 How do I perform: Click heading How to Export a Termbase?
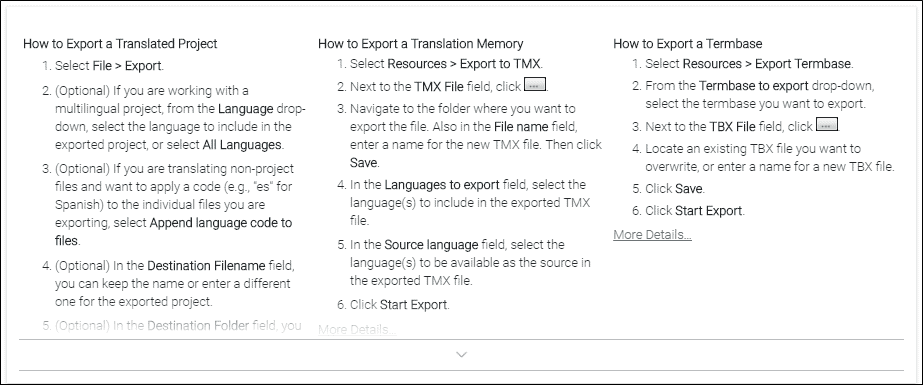point(688,44)
